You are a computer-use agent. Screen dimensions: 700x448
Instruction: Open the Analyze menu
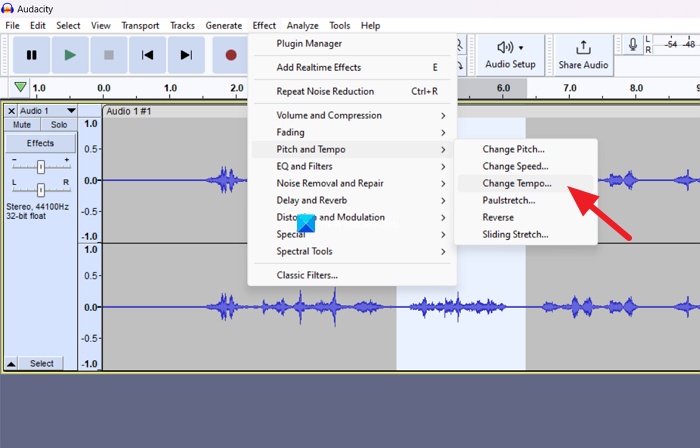pyautogui.click(x=302, y=25)
